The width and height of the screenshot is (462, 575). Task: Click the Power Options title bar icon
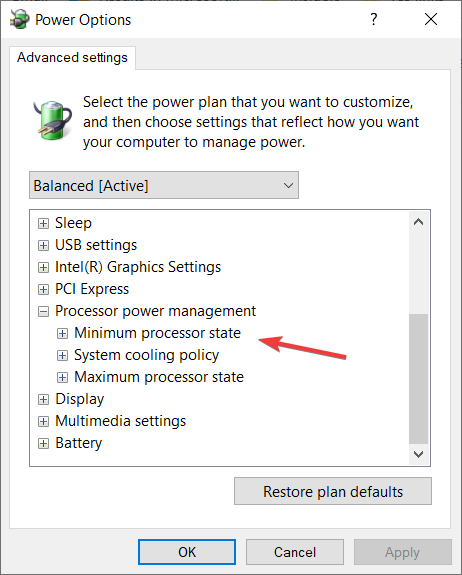click(x=19, y=19)
